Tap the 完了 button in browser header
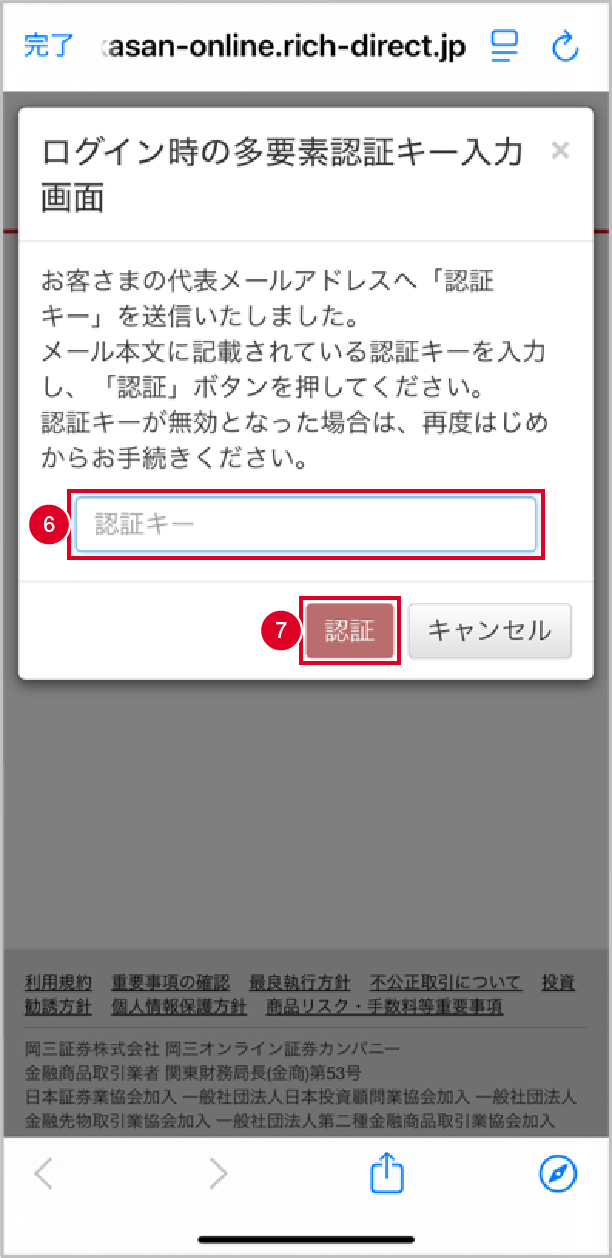The width and height of the screenshot is (612, 1258). [x=47, y=46]
